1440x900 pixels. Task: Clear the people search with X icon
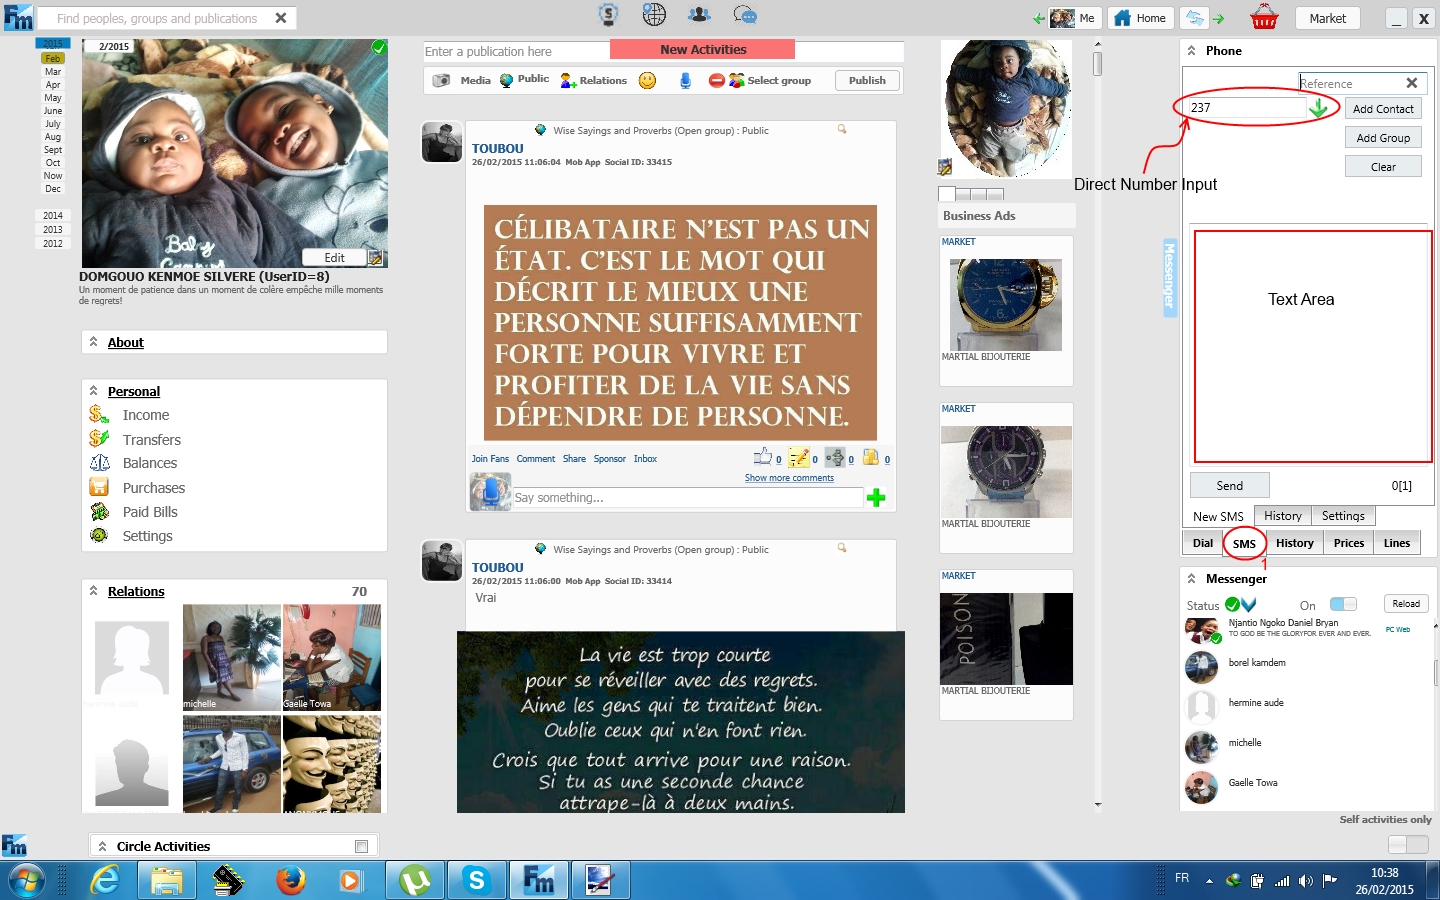[281, 18]
